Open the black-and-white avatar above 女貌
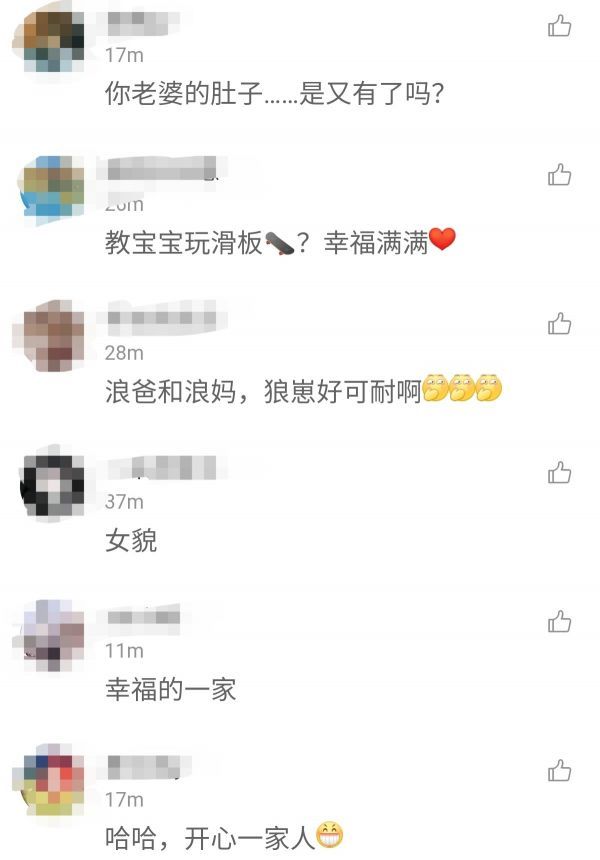The height and width of the screenshot is (860, 600). (52, 485)
